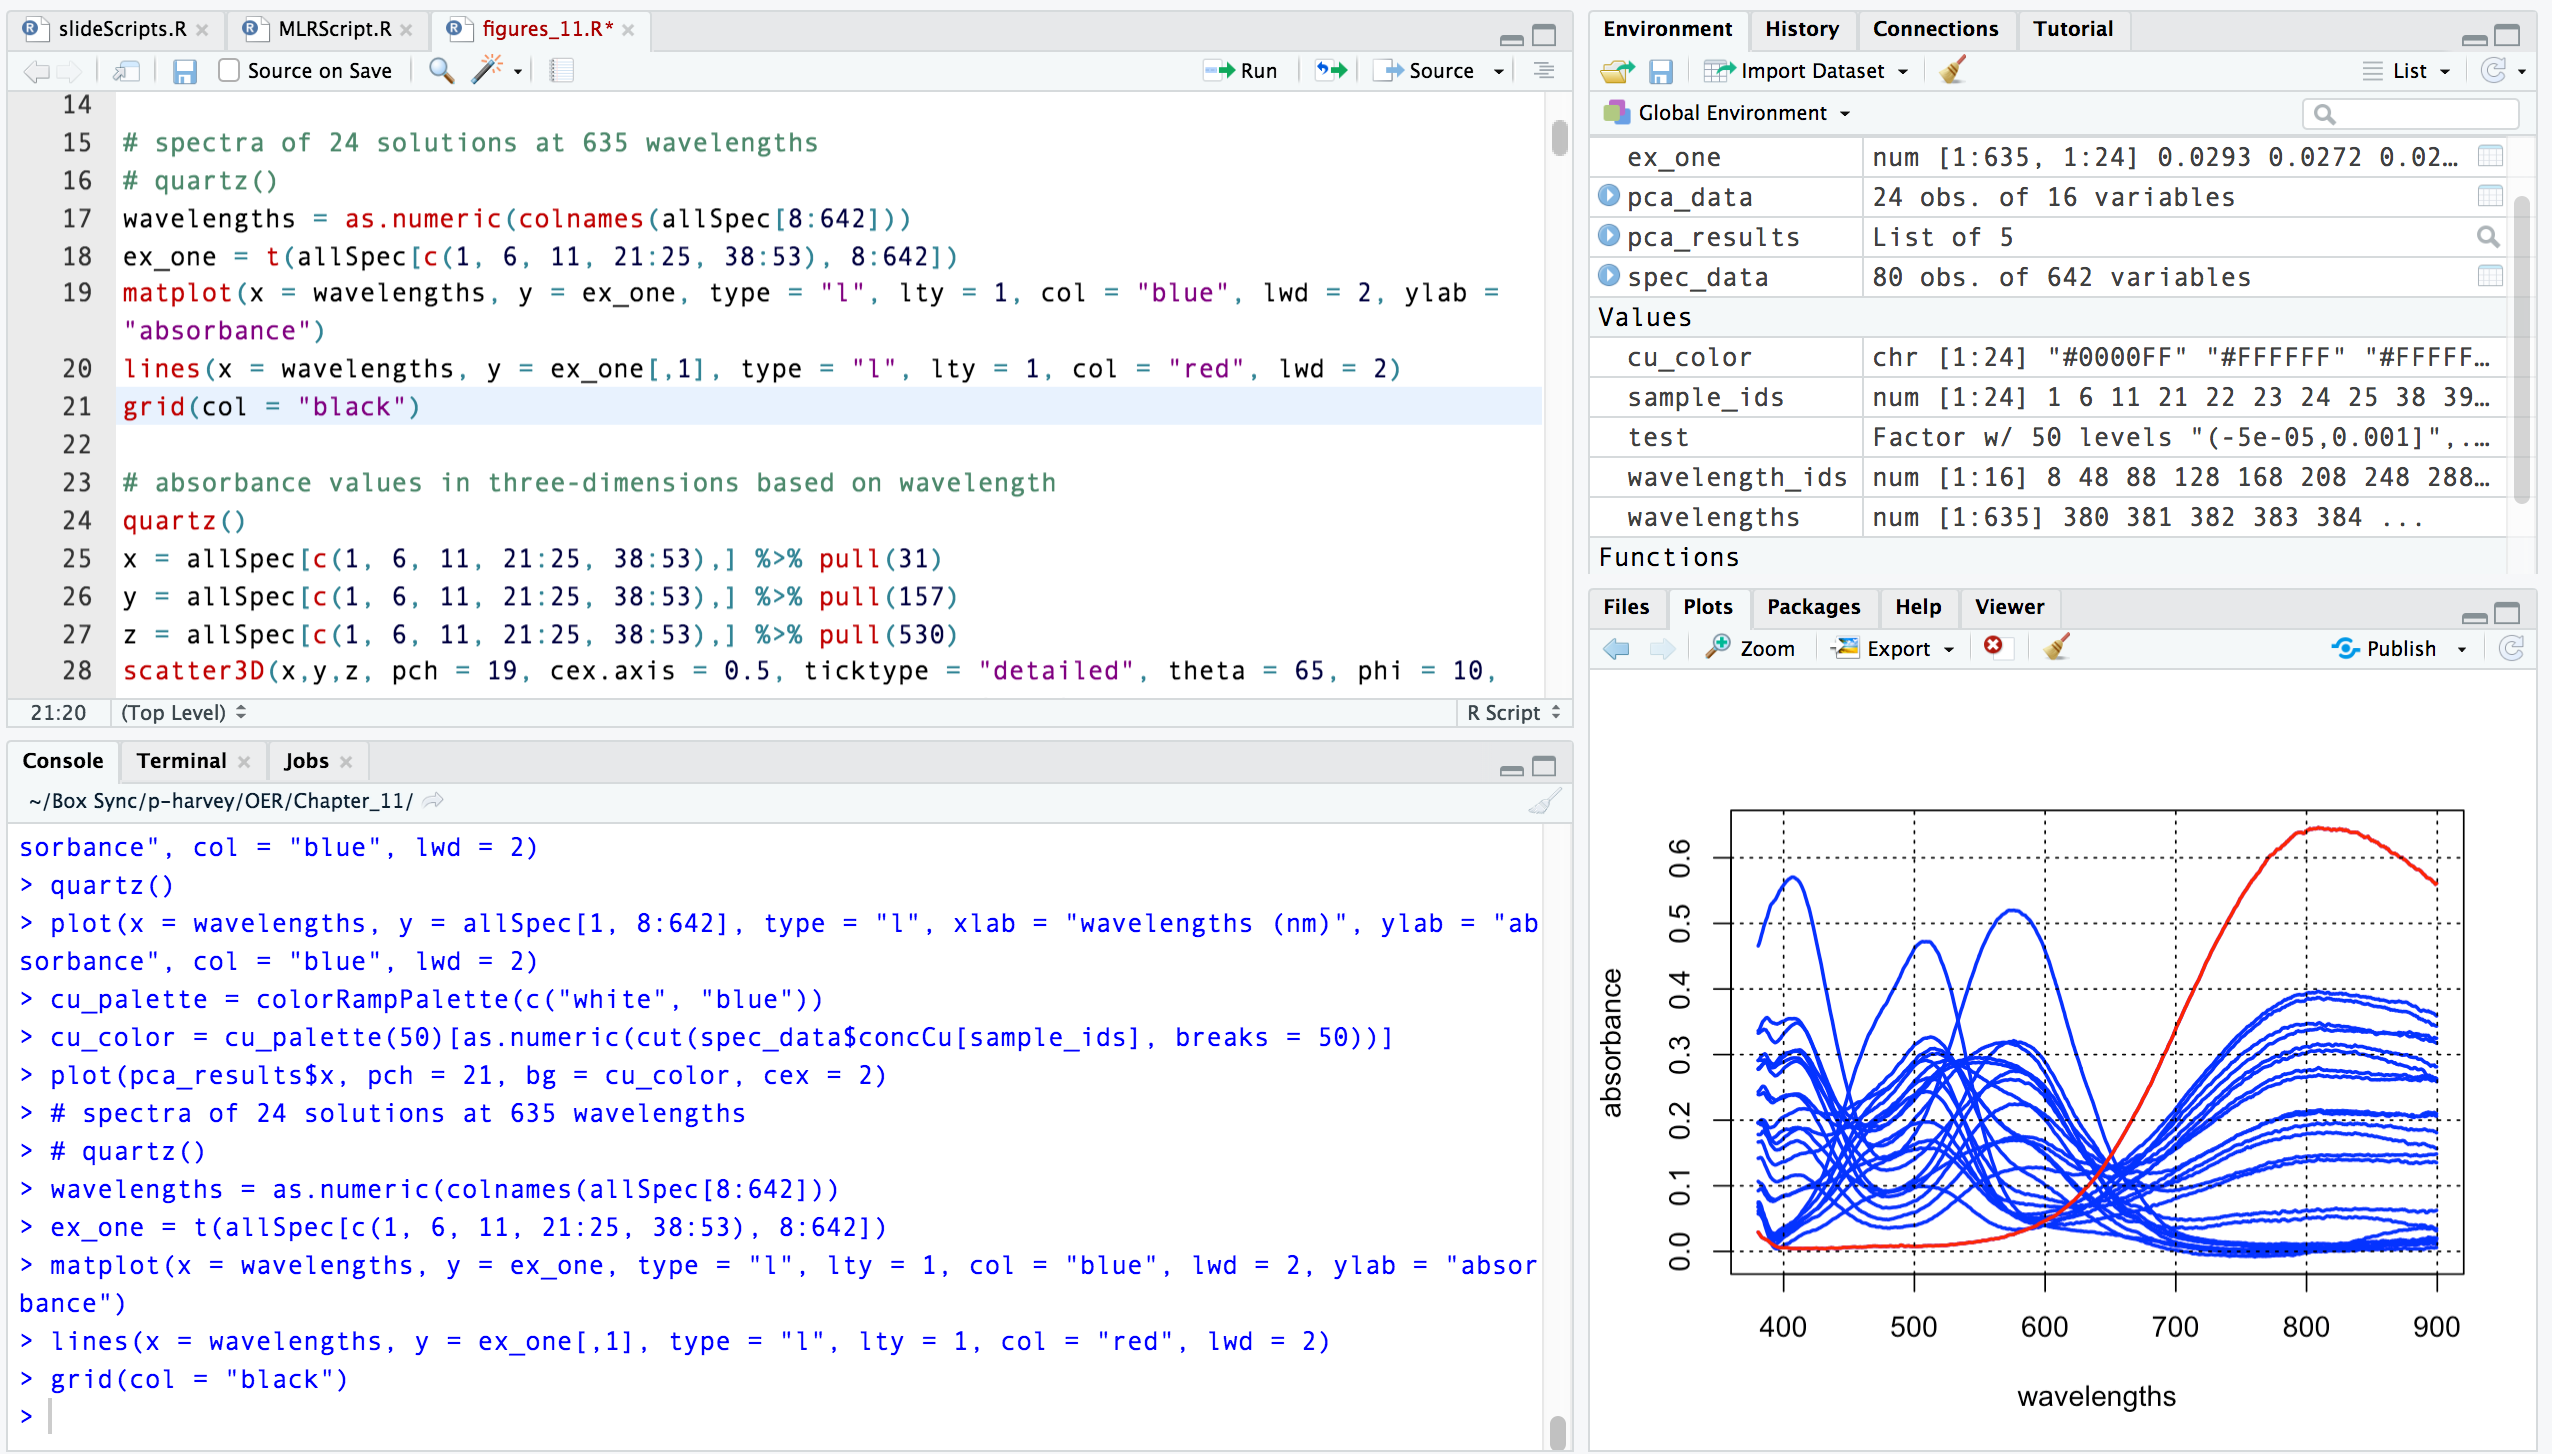
Task: Open the Import Dataset dropdown
Action: (1811, 71)
